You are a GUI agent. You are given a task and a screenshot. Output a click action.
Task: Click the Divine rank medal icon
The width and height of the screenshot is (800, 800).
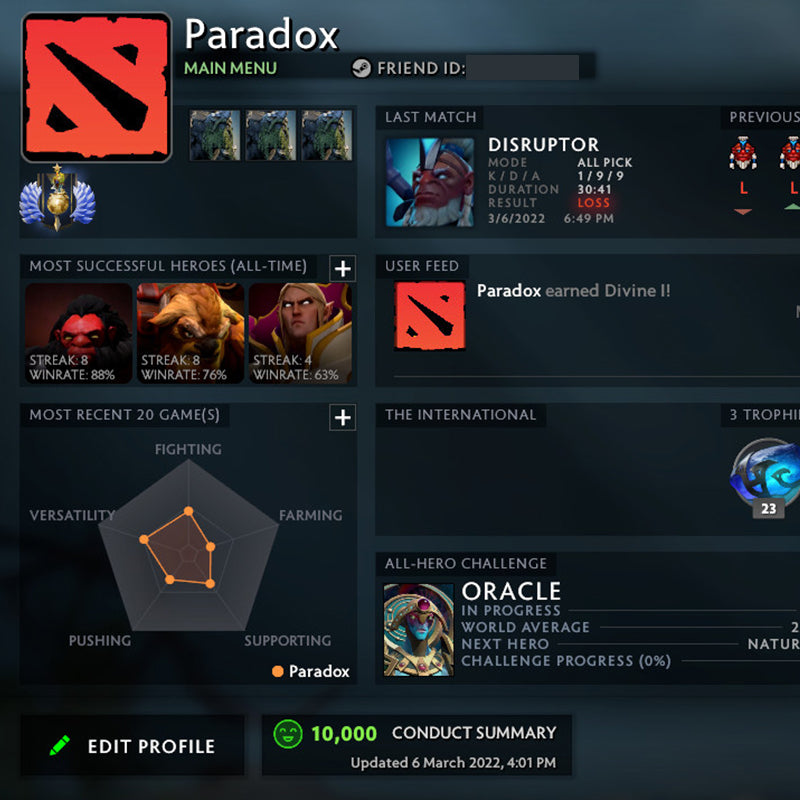[x=57, y=198]
